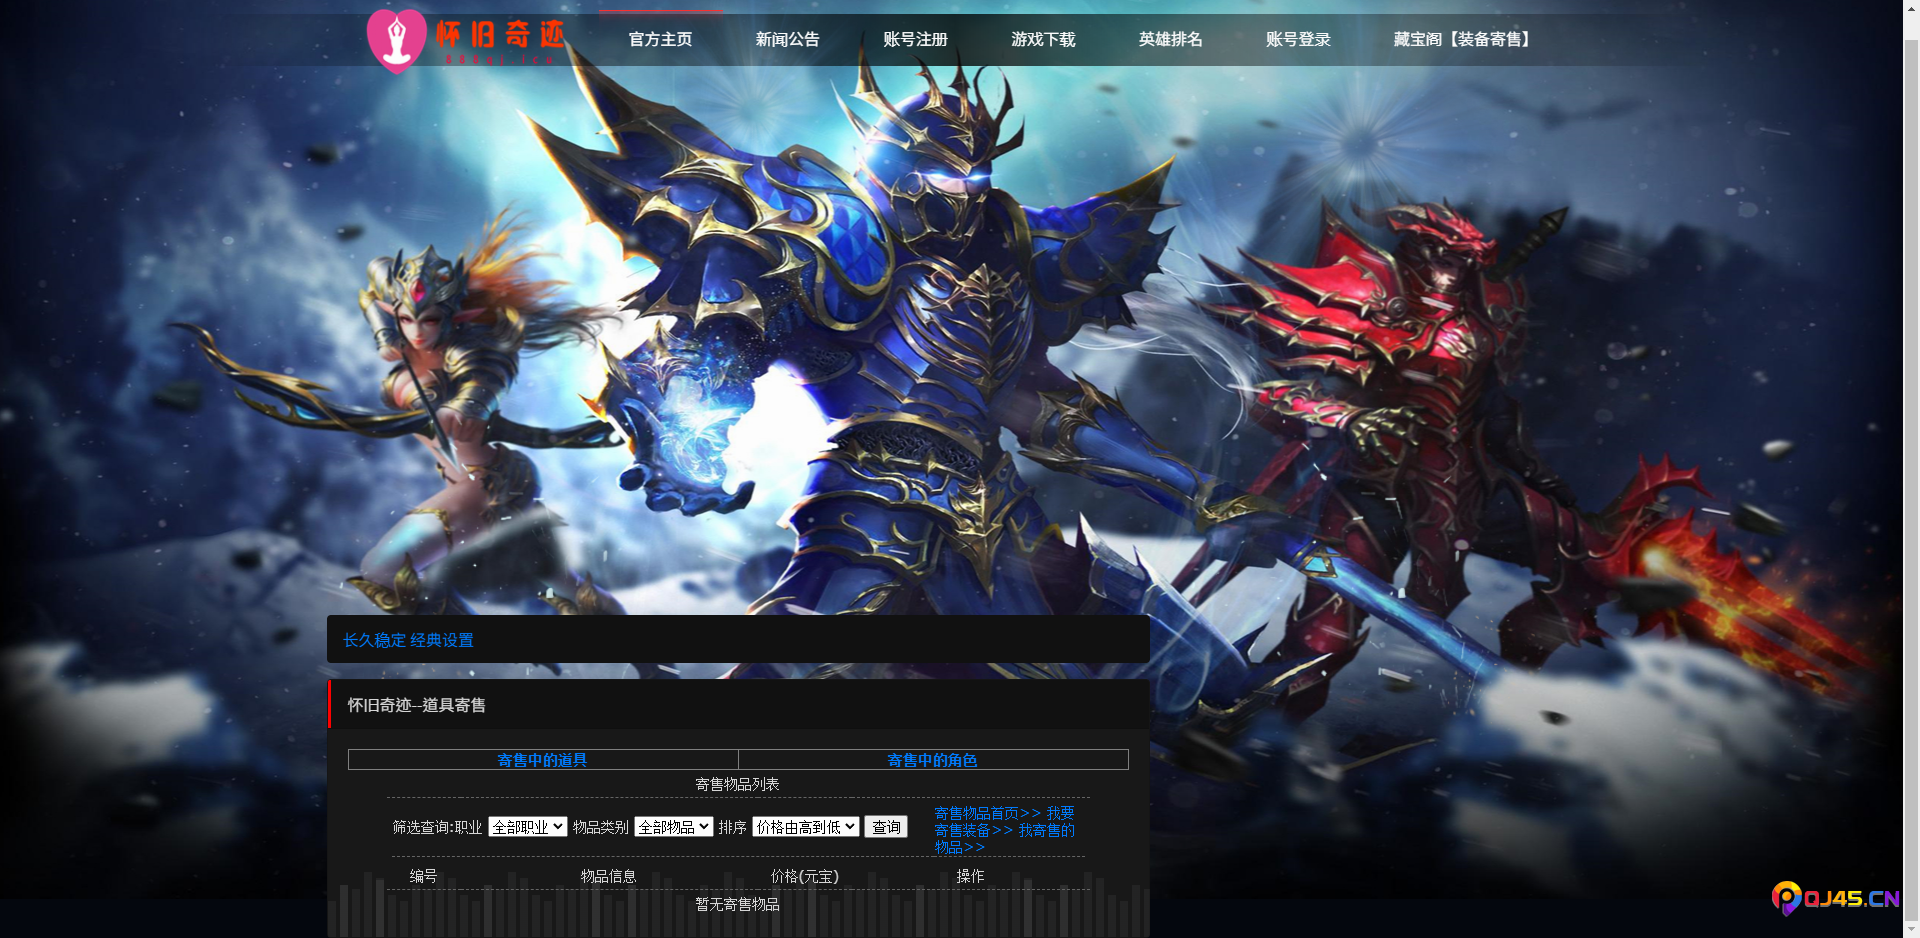Image resolution: width=1920 pixels, height=938 pixels.
Task: Click the 暂无寄售物品 empty-list message
Action: 737,904
